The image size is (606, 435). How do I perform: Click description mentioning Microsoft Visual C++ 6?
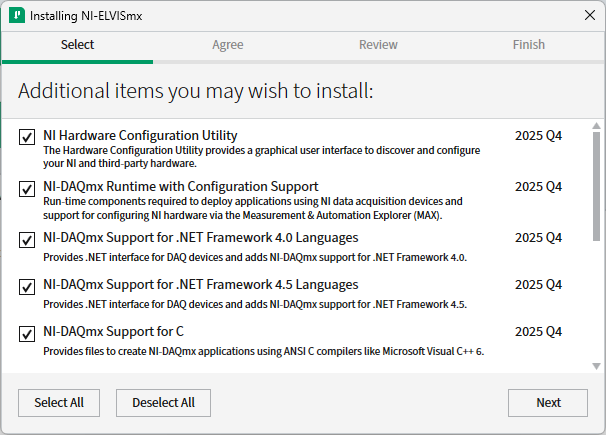[264, 351]
